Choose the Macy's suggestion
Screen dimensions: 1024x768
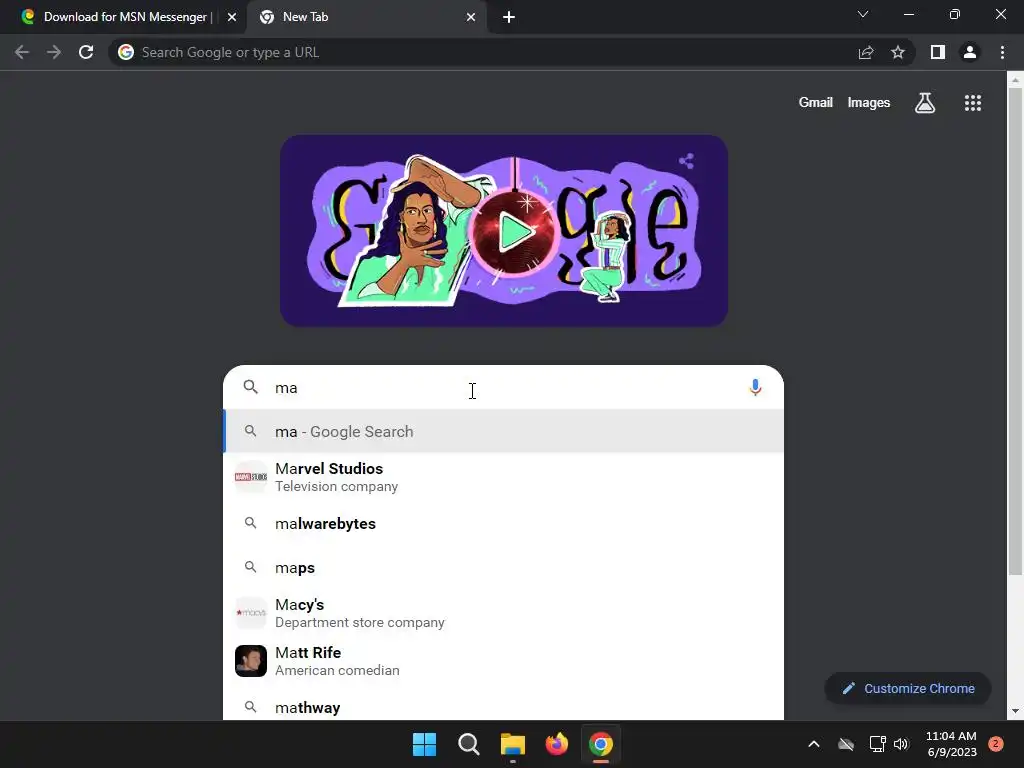pos(503,613)
